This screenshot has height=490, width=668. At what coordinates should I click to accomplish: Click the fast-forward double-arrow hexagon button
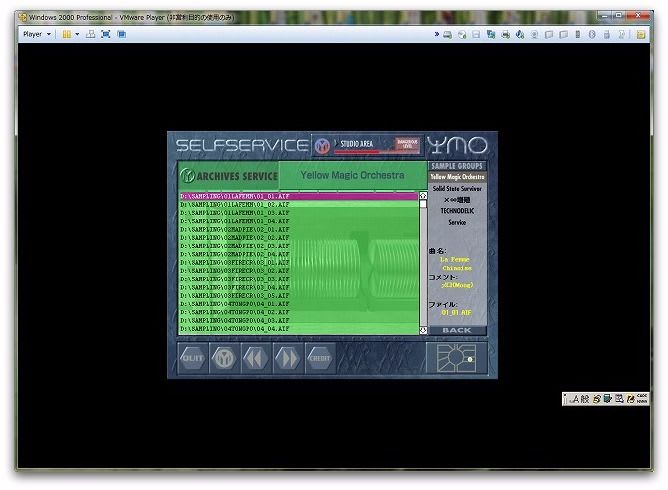point(288,358)
